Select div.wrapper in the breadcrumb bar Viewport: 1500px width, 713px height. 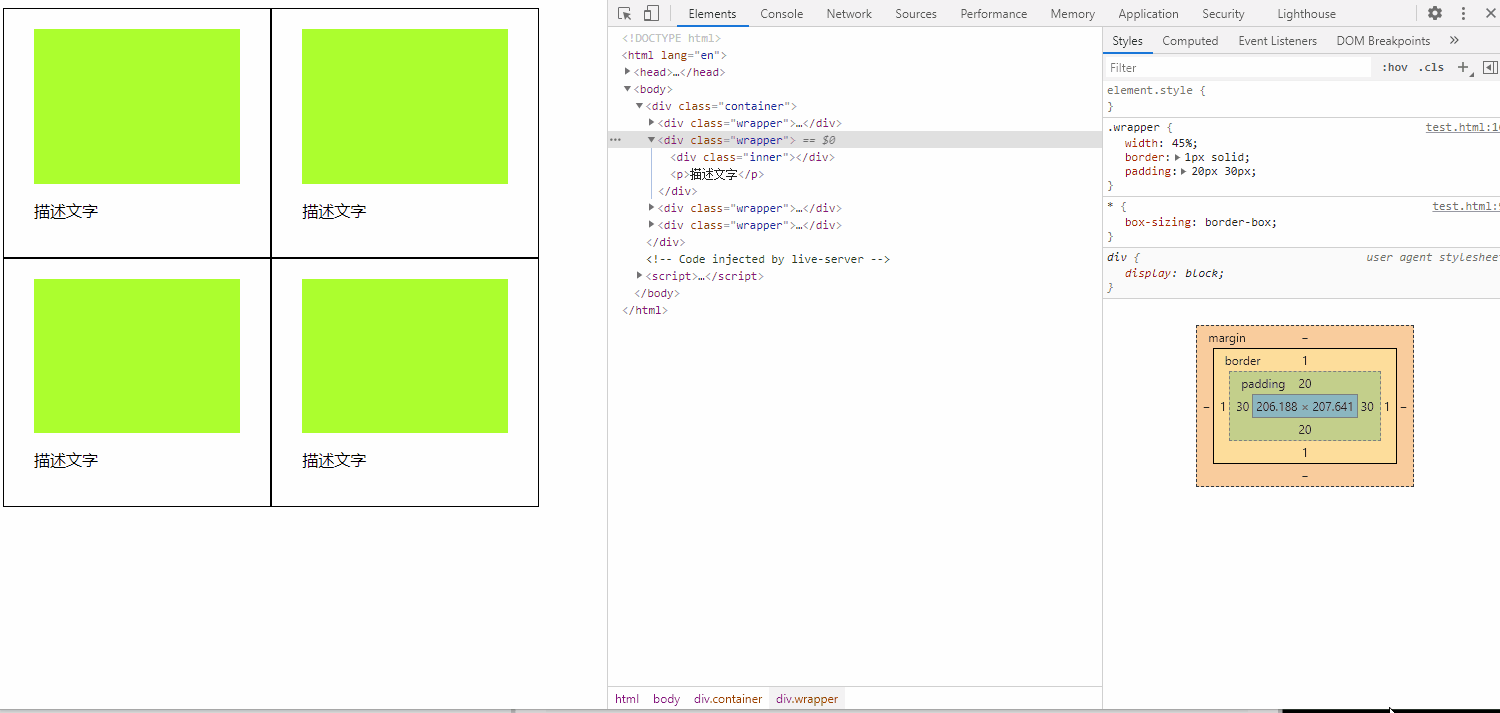(807, 699)
